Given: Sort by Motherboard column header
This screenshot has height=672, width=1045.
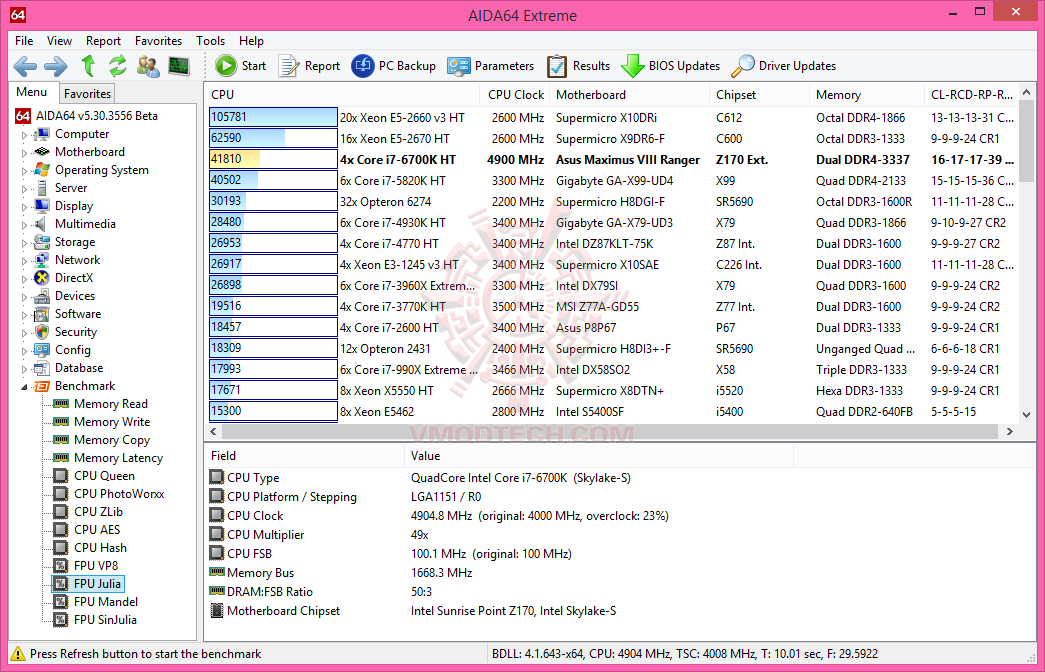Looking at the screenshot, I should pos(629,95).
